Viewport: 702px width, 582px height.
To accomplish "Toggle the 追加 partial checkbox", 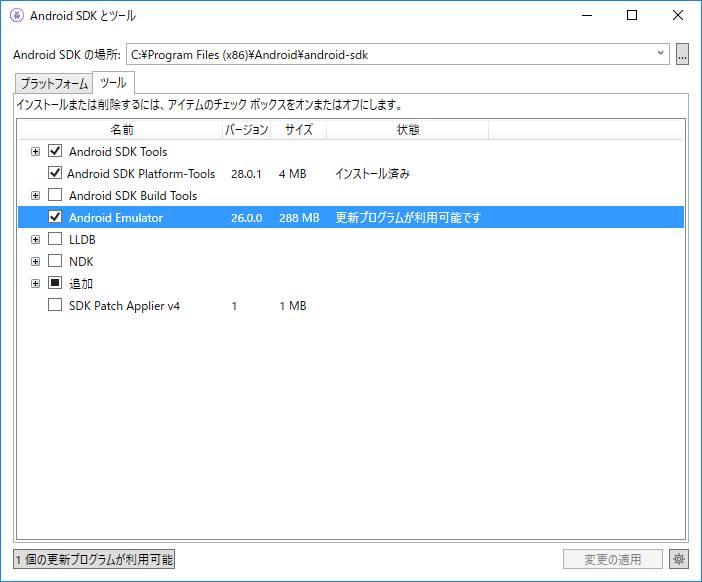I will click(55, 282).
